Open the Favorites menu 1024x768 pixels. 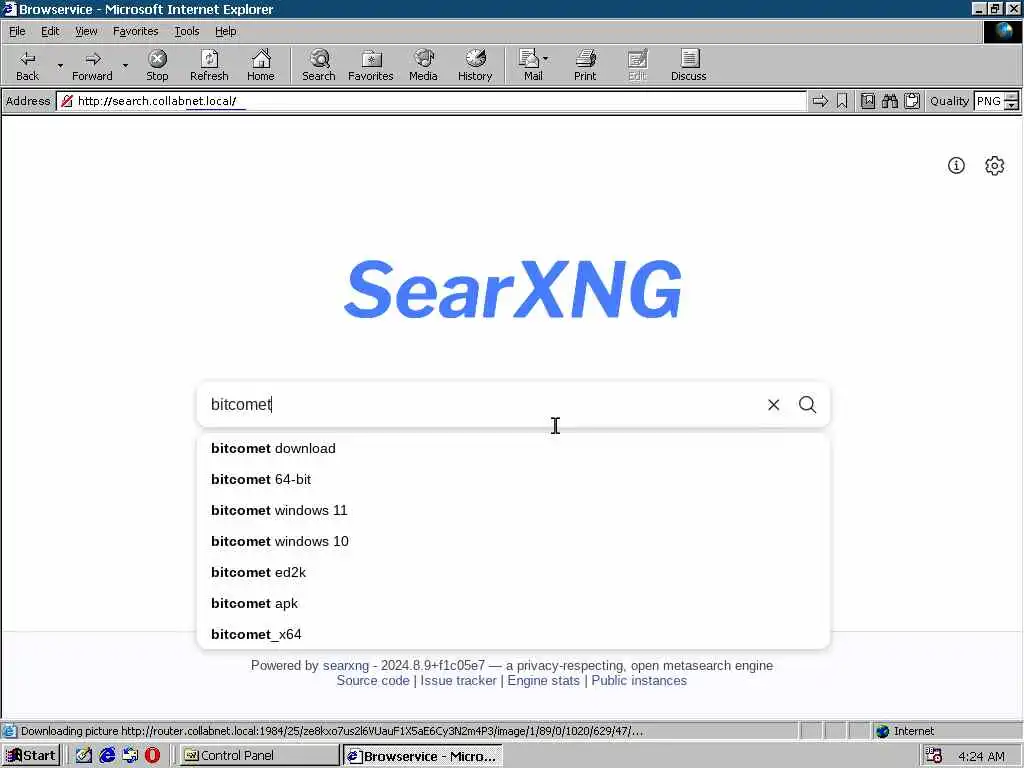135,31
